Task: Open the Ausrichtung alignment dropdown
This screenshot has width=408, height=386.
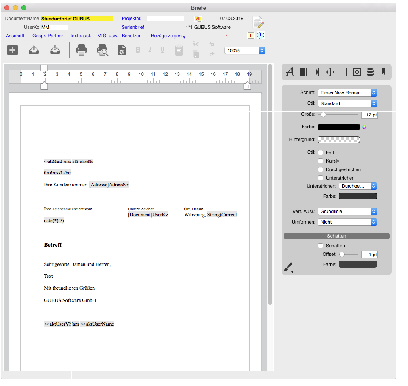Action: (347, 211)
